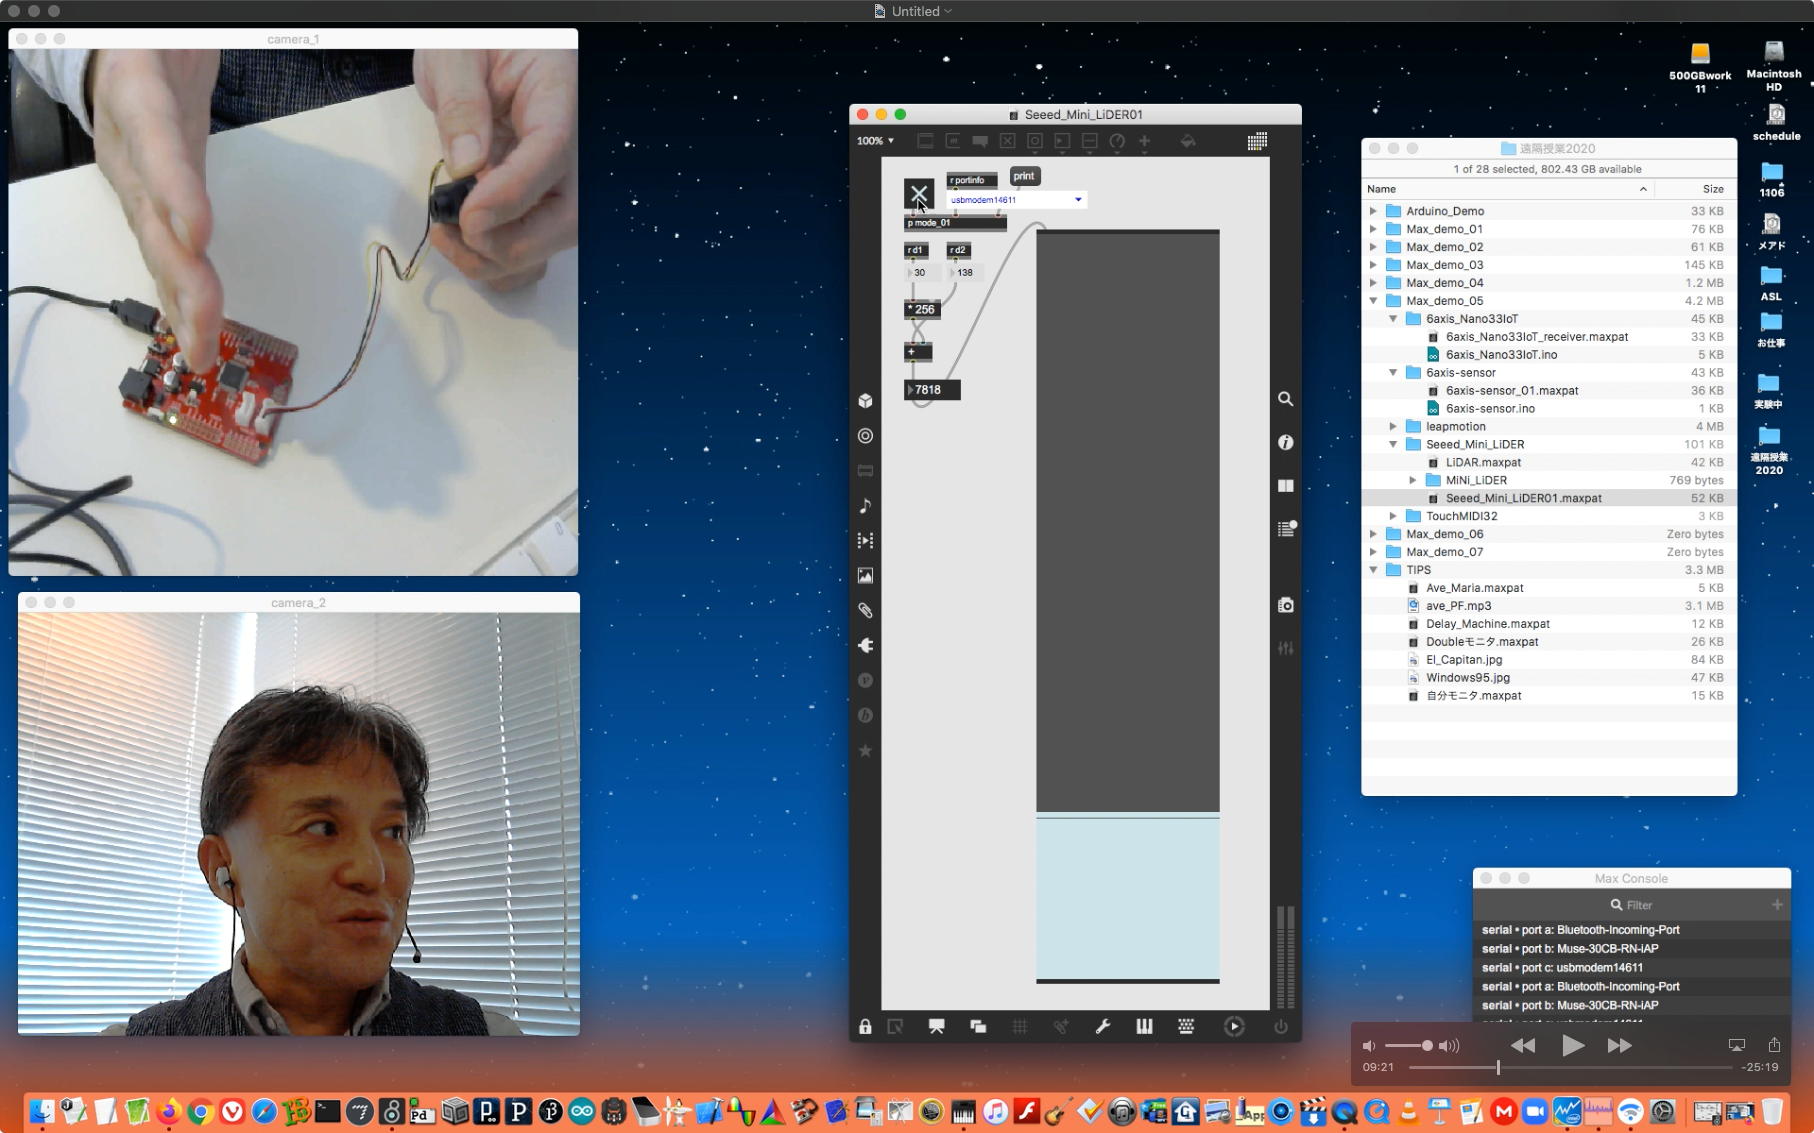Click the share icon in player controls

point(1774,1045)
